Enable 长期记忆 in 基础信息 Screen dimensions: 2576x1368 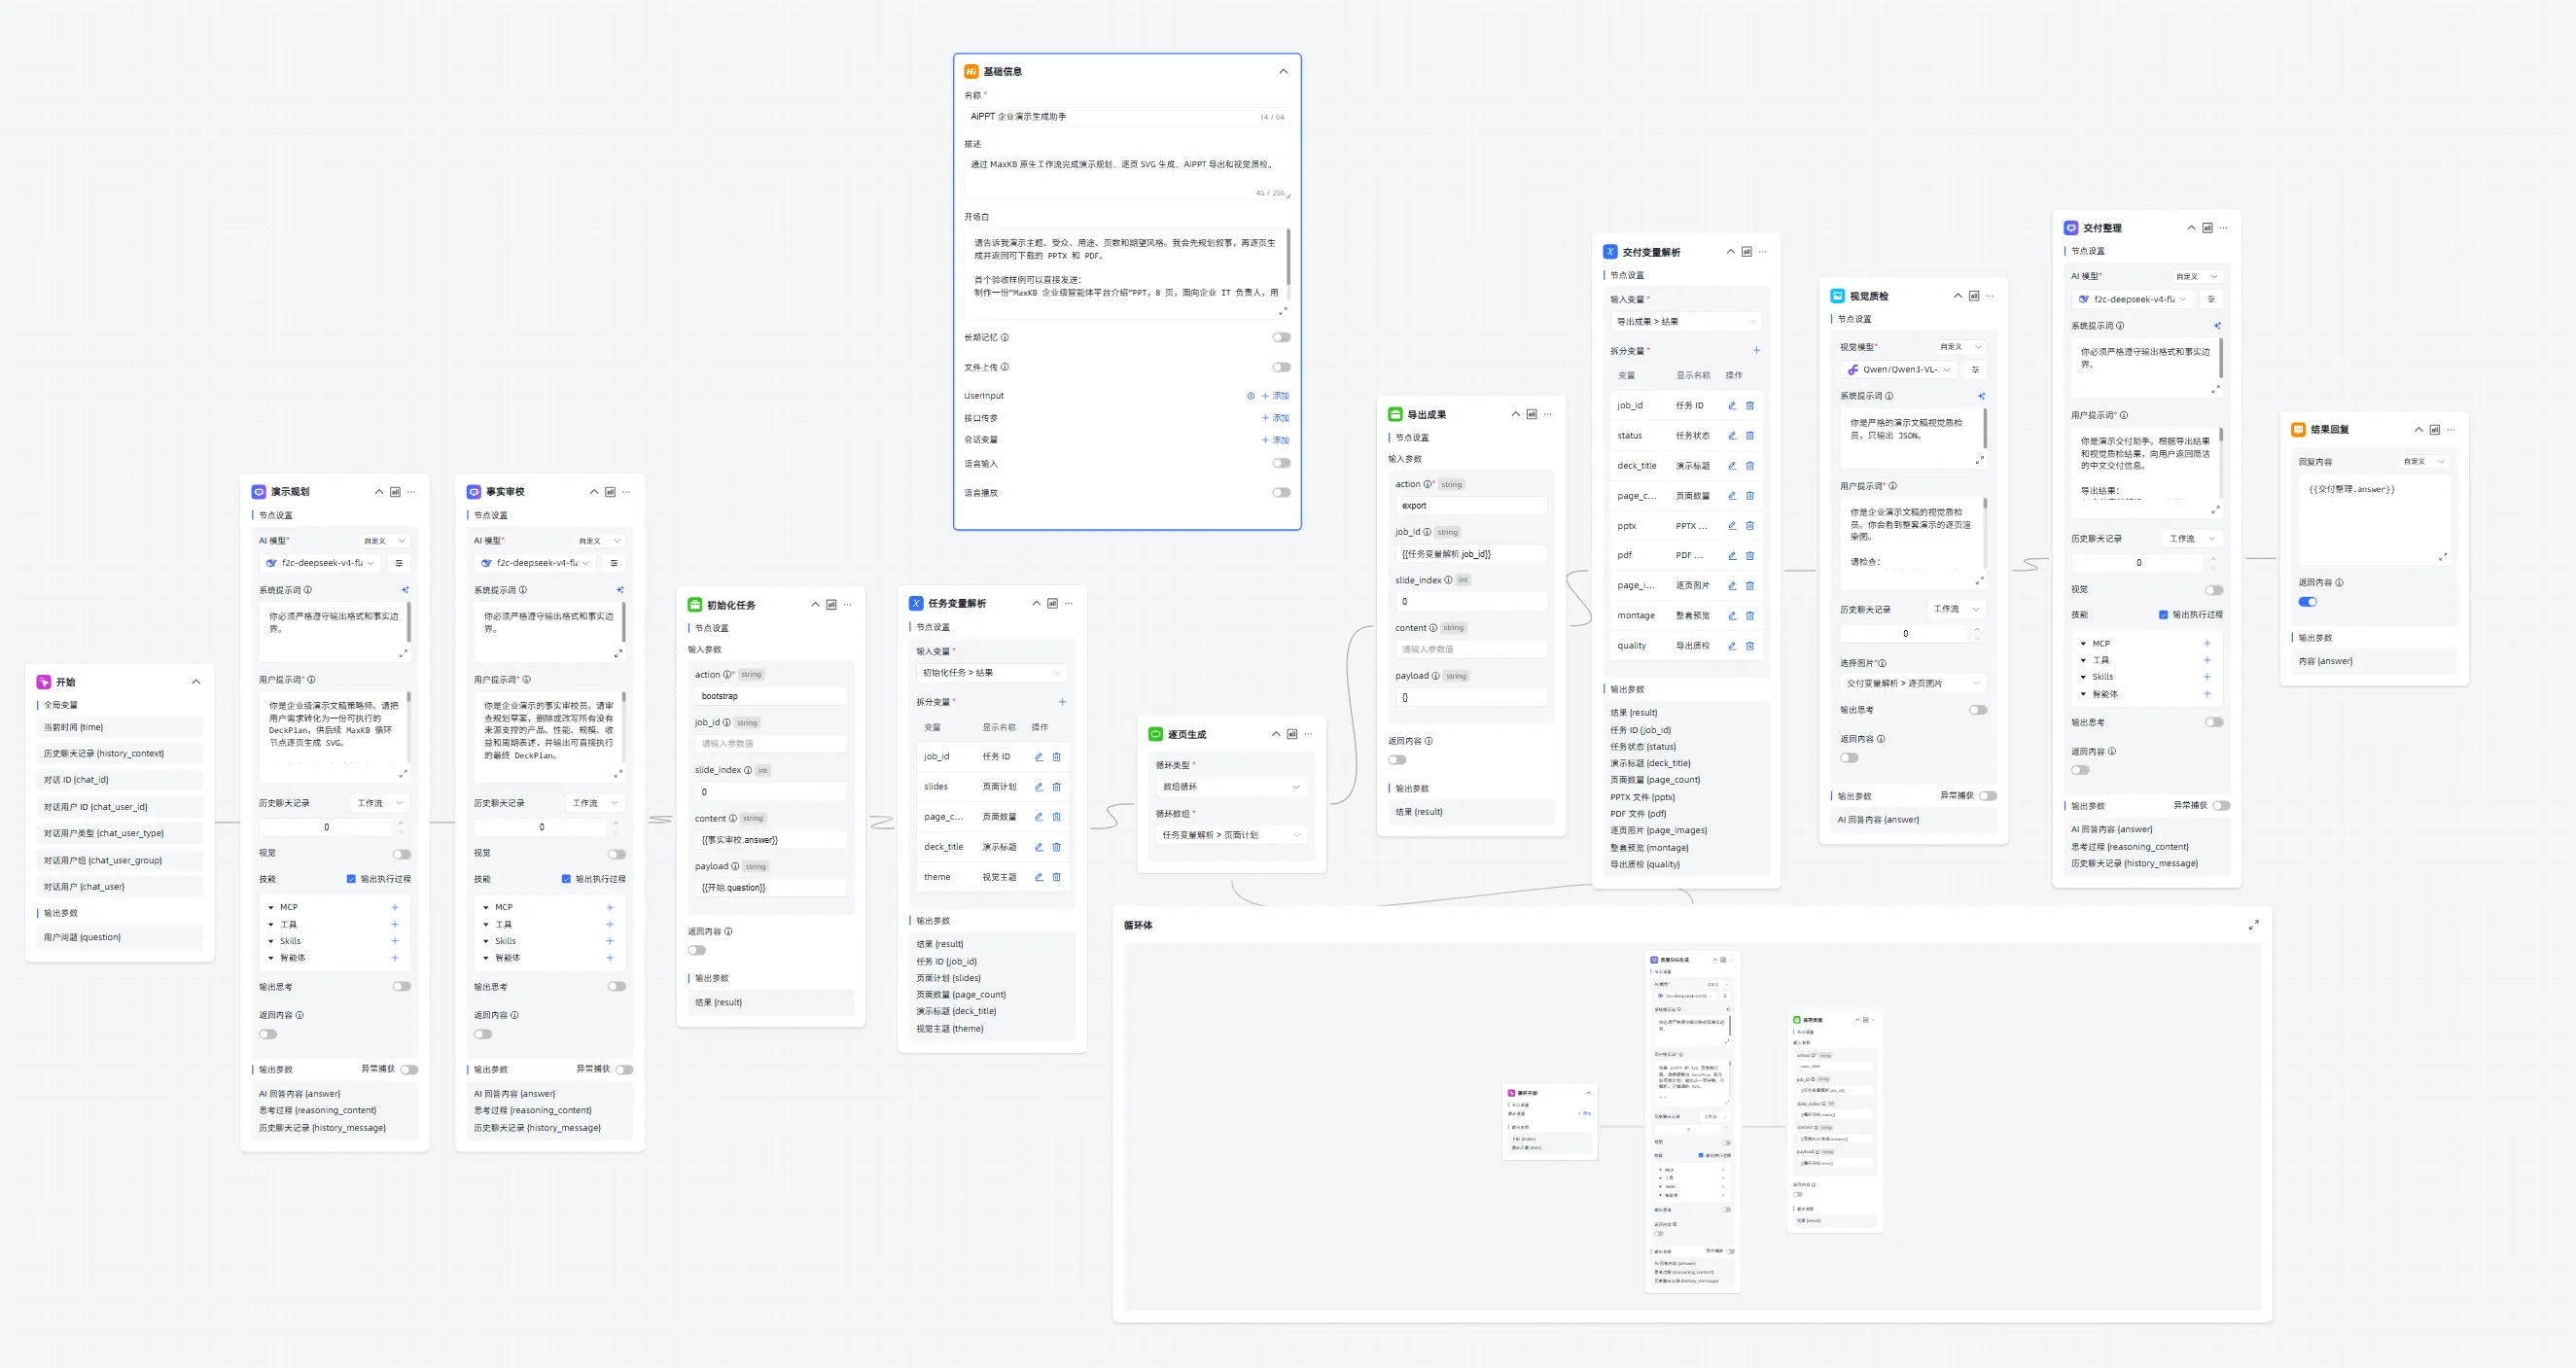coord(1281,338)
